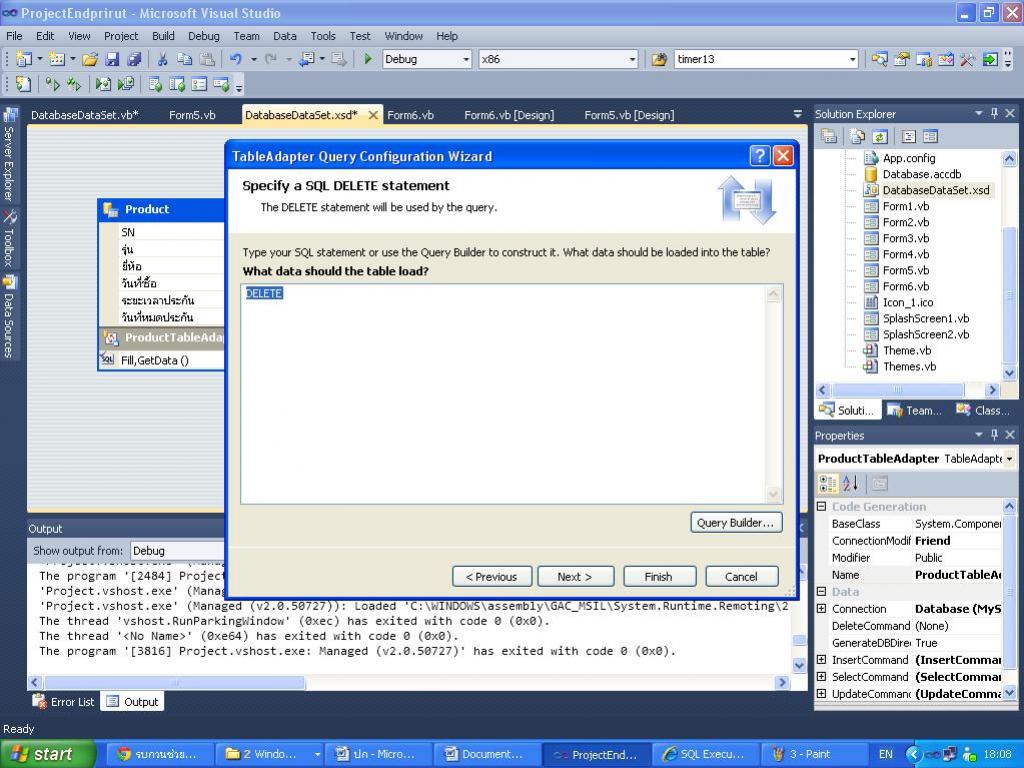Expand the InsertCommand property node
Viewport: 1024px width, 768px height.
click(822, 660)
